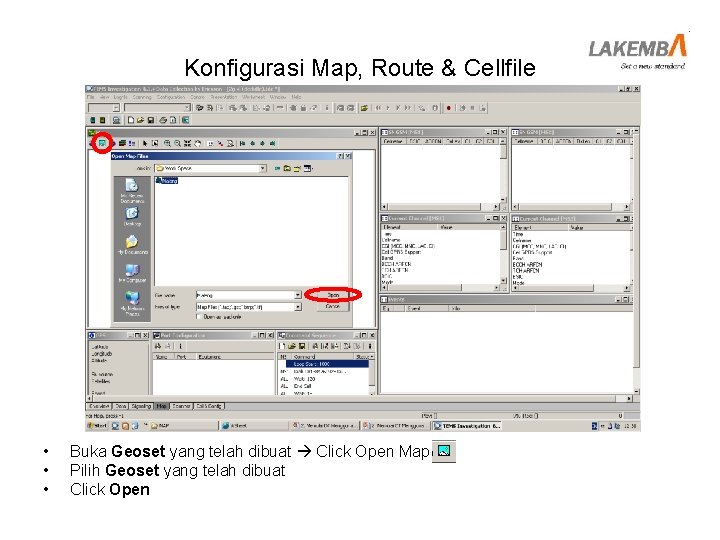Click the Print icon in main toolbar
Screen dimensions: 720x540
click(x=163, y=120)
